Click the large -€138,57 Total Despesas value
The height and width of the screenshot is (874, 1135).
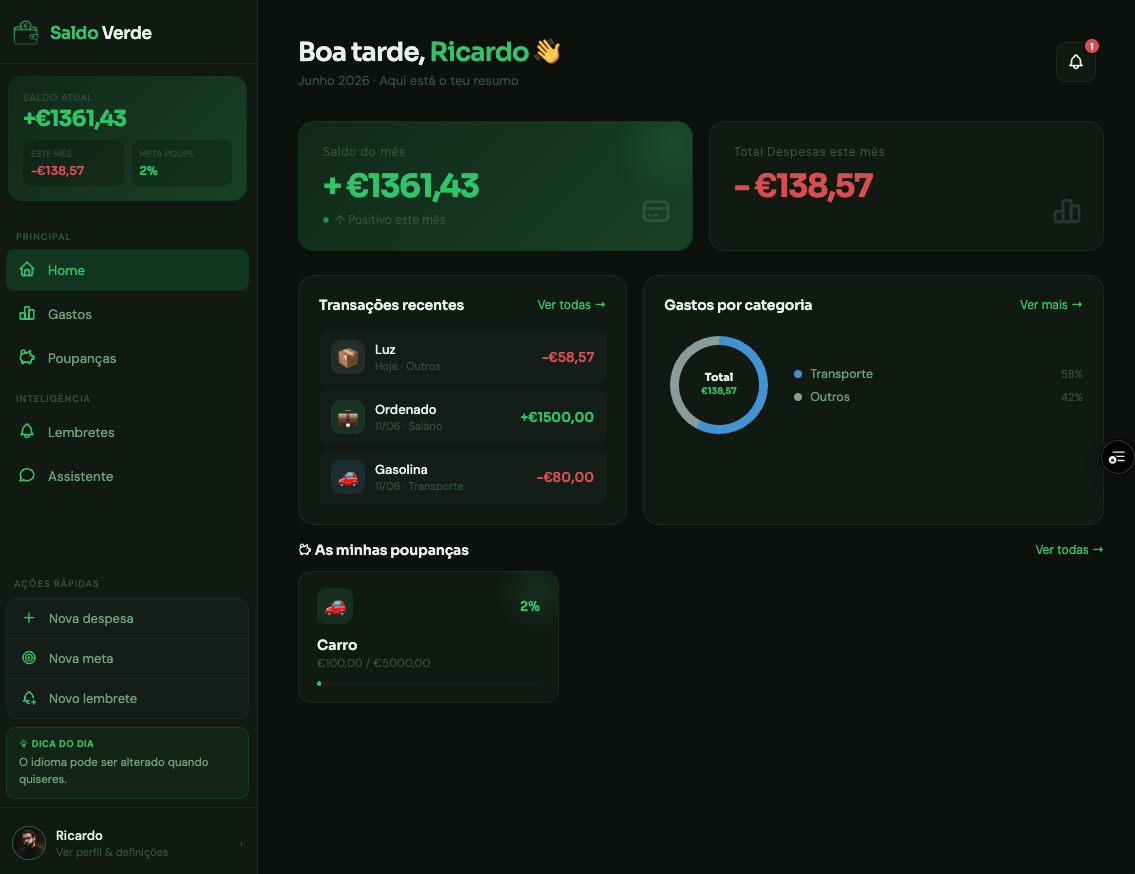(x=803, y=186)
